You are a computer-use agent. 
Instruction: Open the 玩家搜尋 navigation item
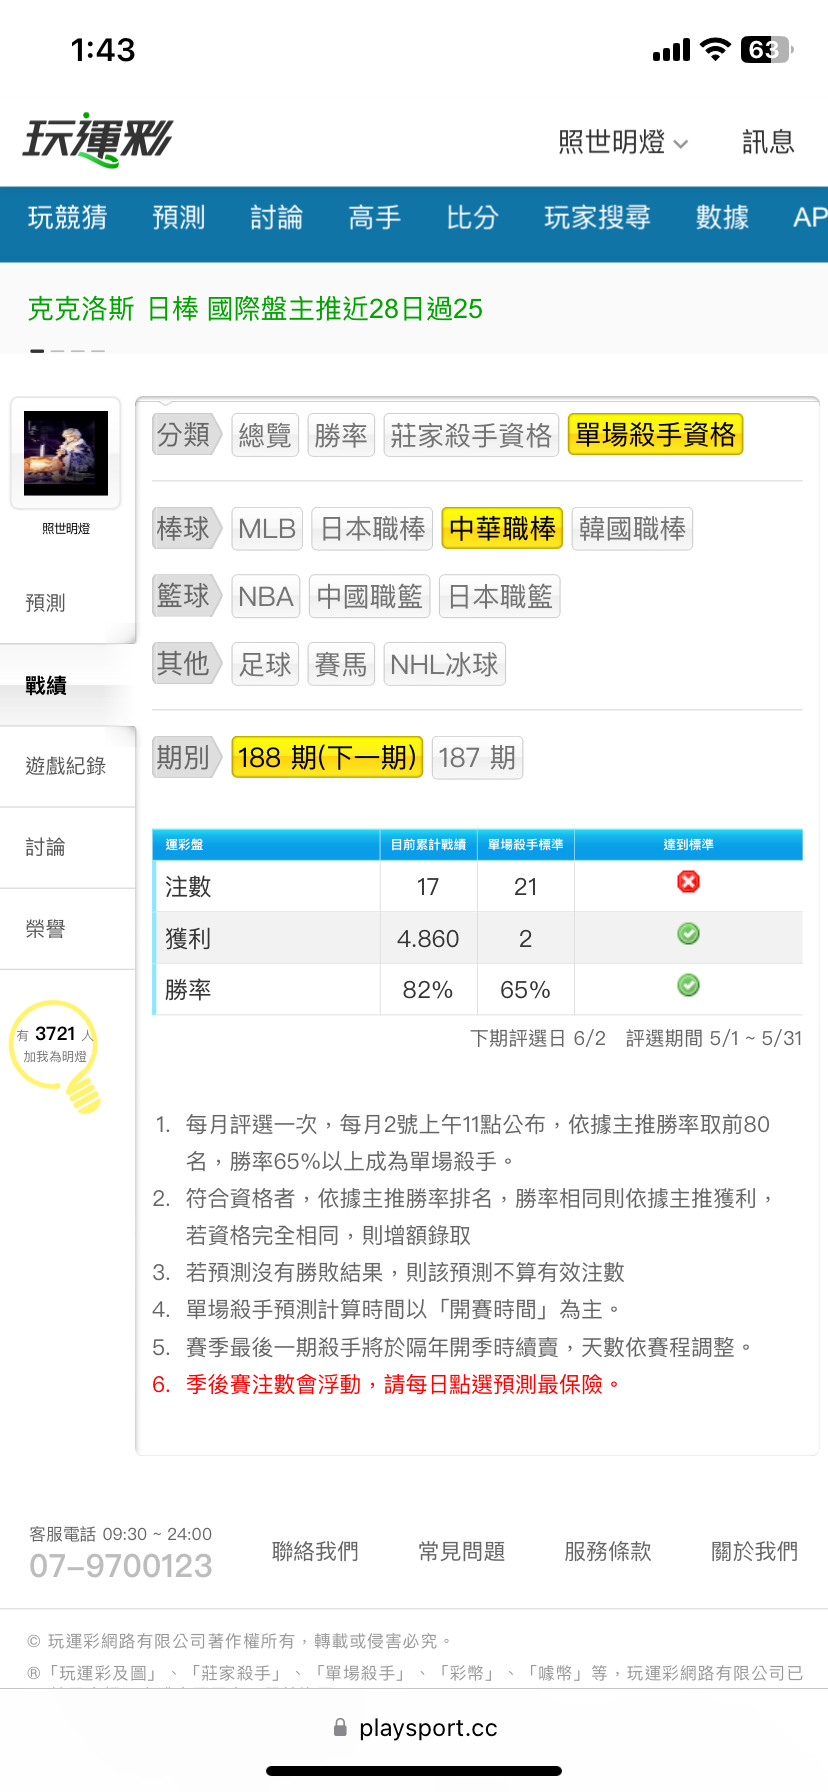point(597,217)
